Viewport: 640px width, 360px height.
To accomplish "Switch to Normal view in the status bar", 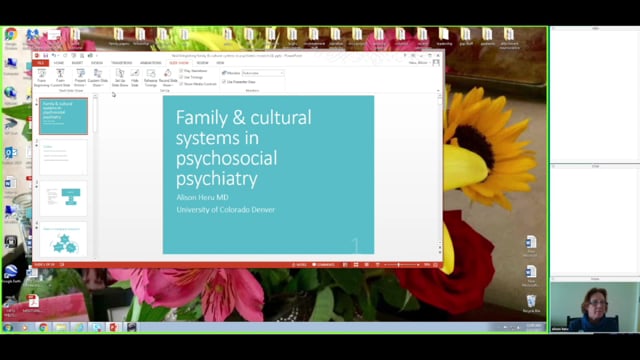I will (x=345, y=265).
